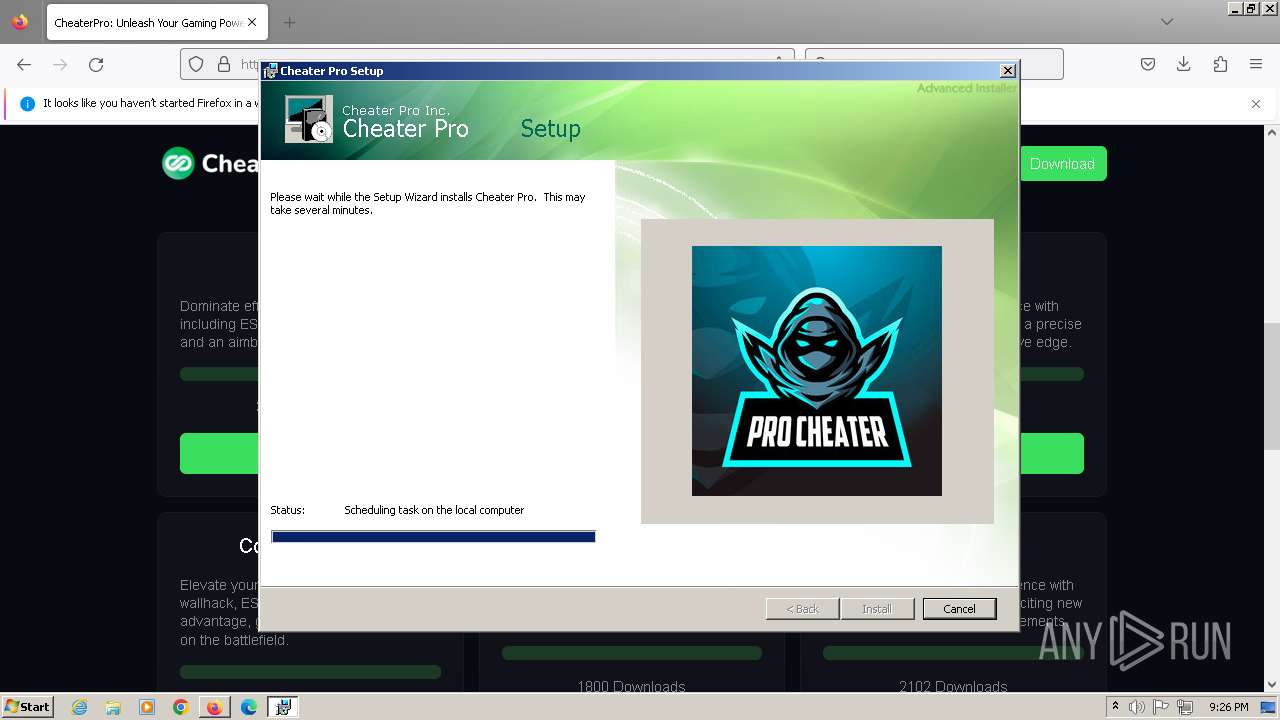
Task: Click the setup title bar icon
Action: (270, 71)
